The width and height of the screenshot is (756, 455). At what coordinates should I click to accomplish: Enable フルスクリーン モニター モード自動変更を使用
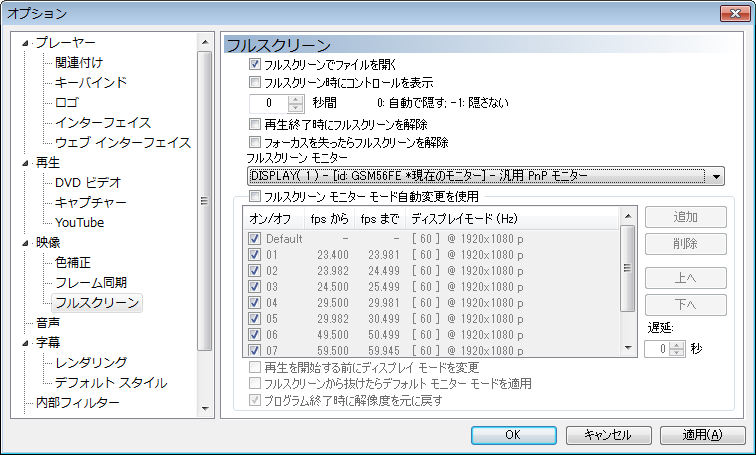coord(255,196)
